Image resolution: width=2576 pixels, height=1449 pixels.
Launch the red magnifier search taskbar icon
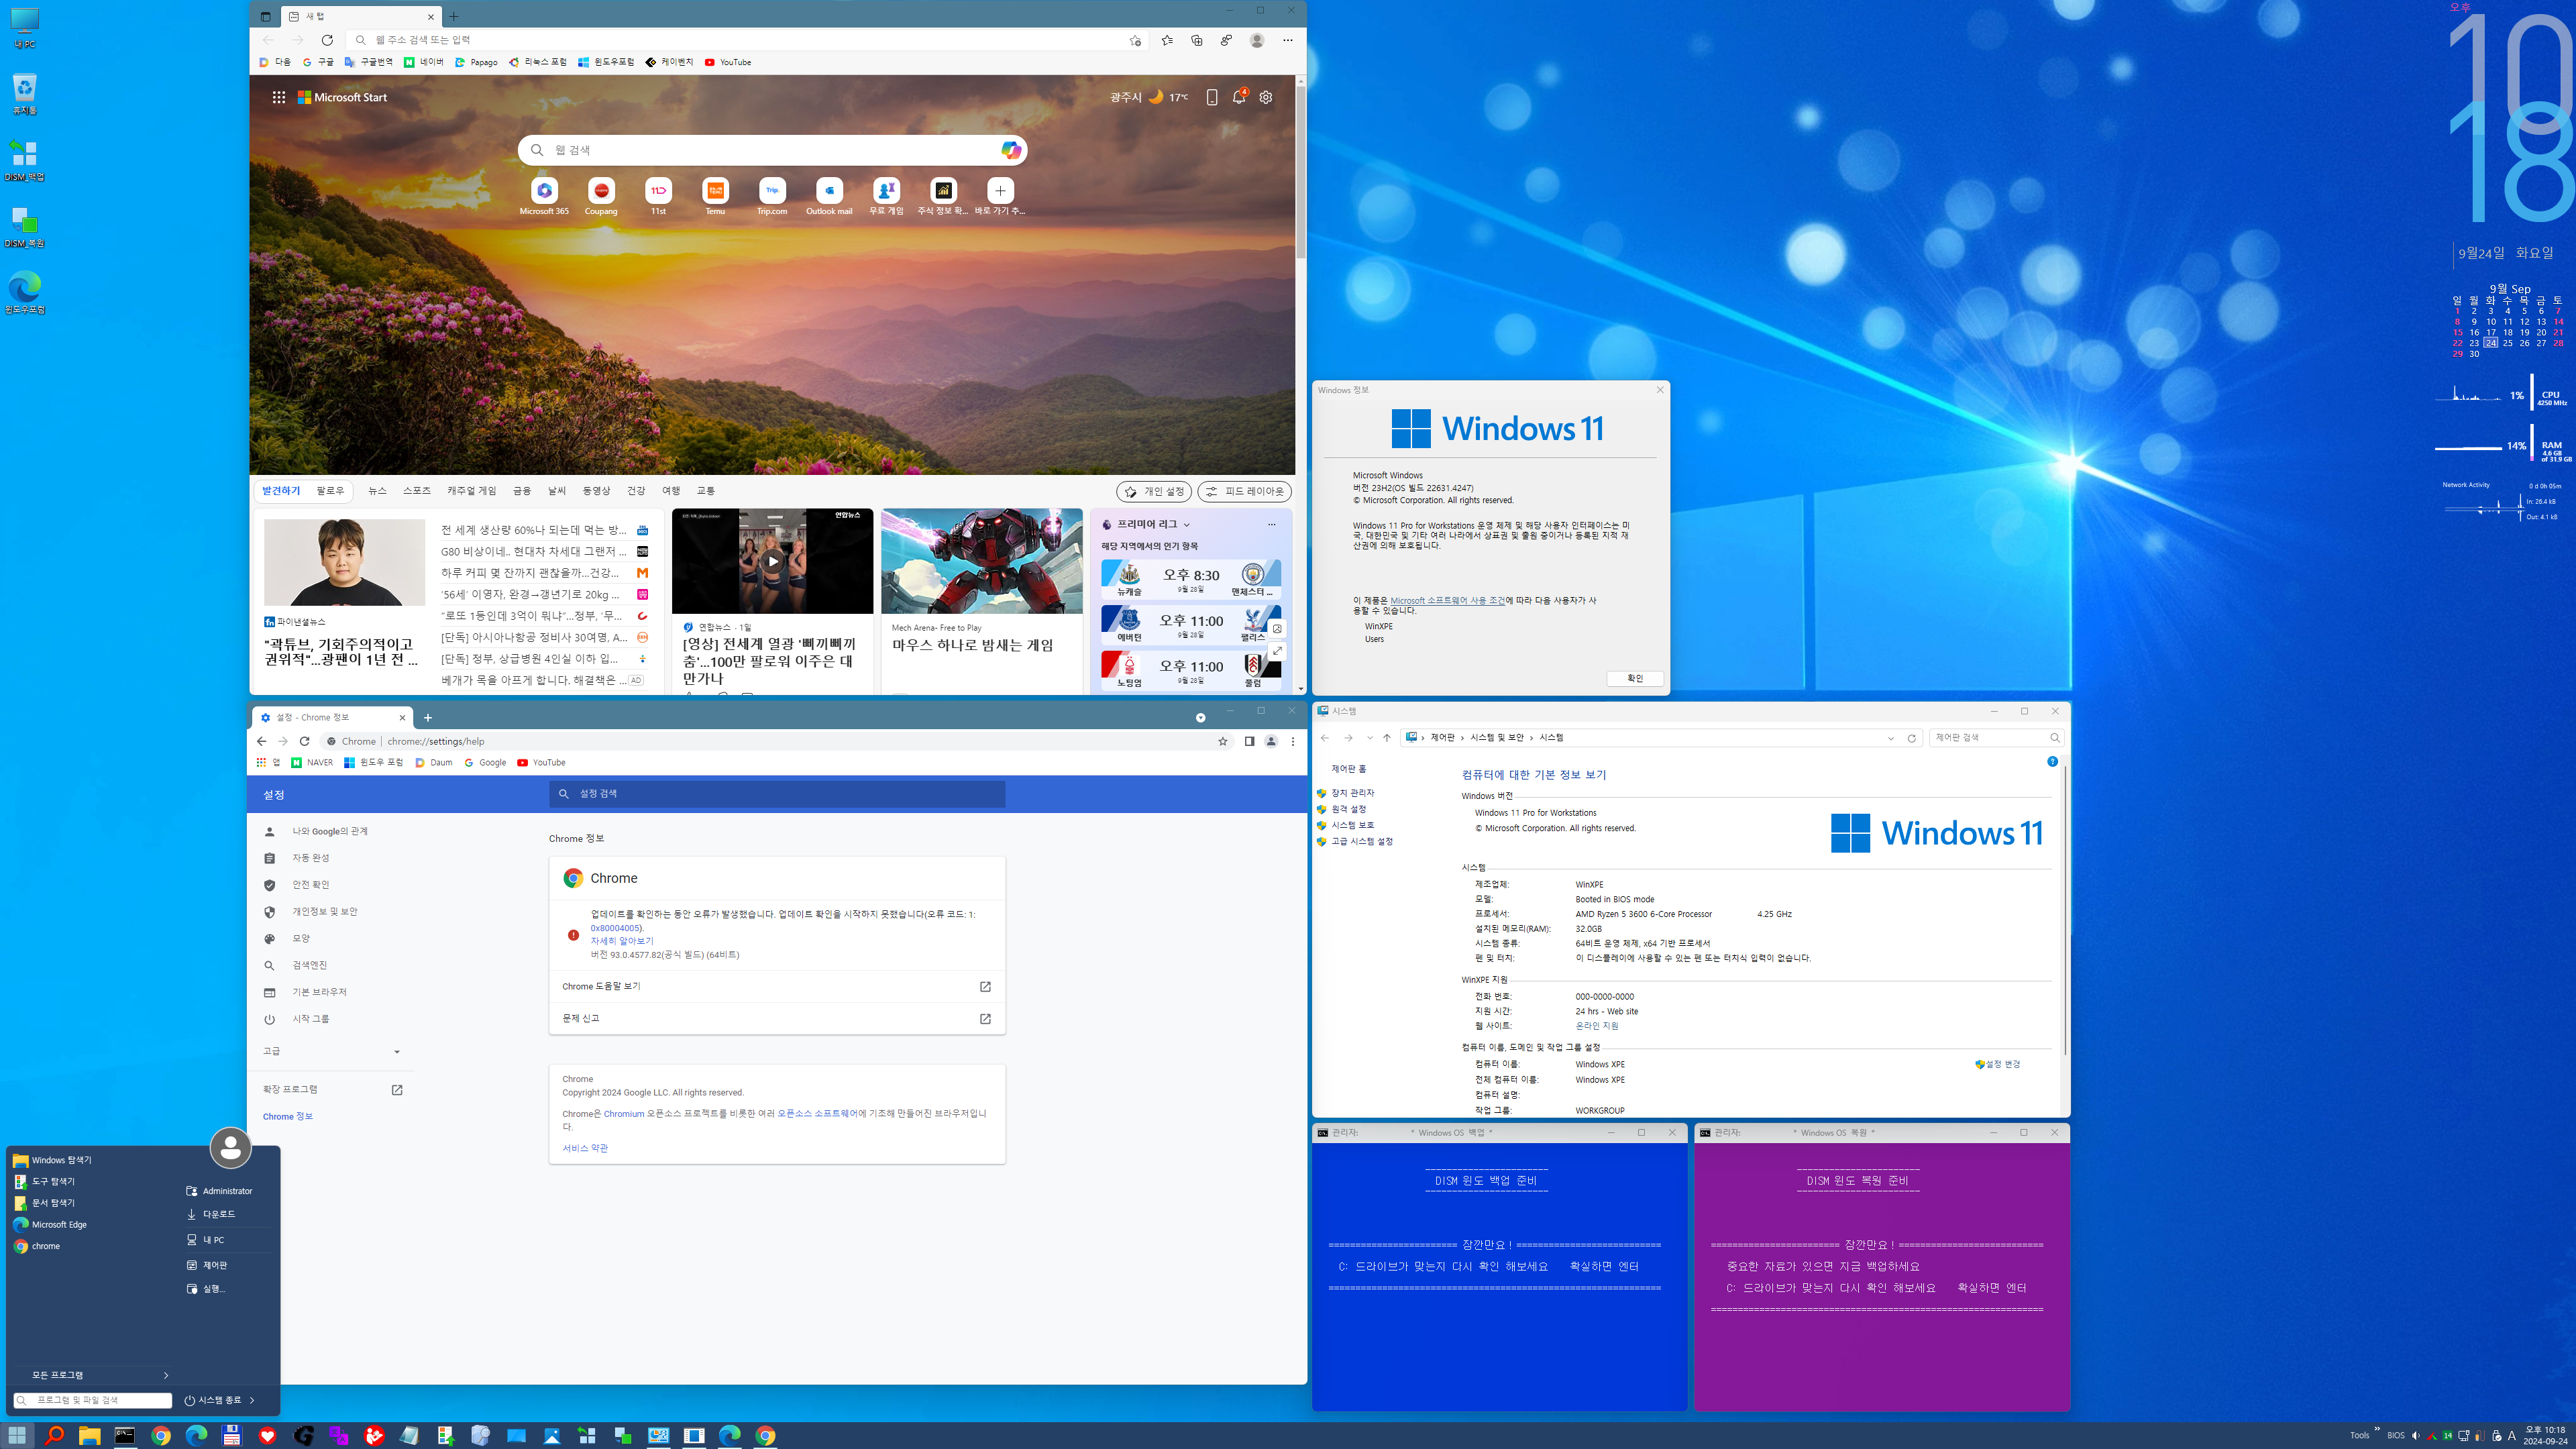point(54,1435)
